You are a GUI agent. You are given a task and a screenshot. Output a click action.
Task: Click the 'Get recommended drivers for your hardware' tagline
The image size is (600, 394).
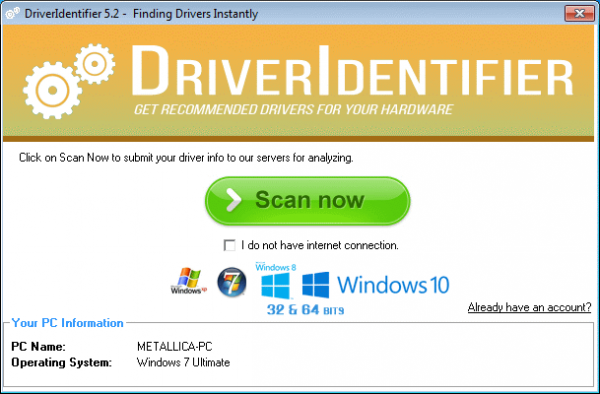(293, 109)
